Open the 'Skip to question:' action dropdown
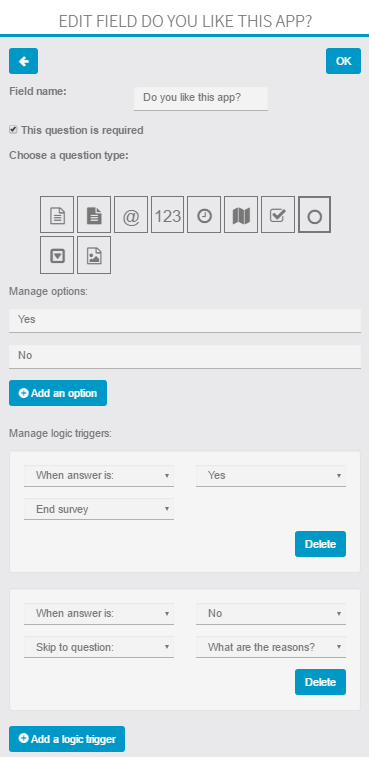Screen dimensions: 369x757 point(99,647)
